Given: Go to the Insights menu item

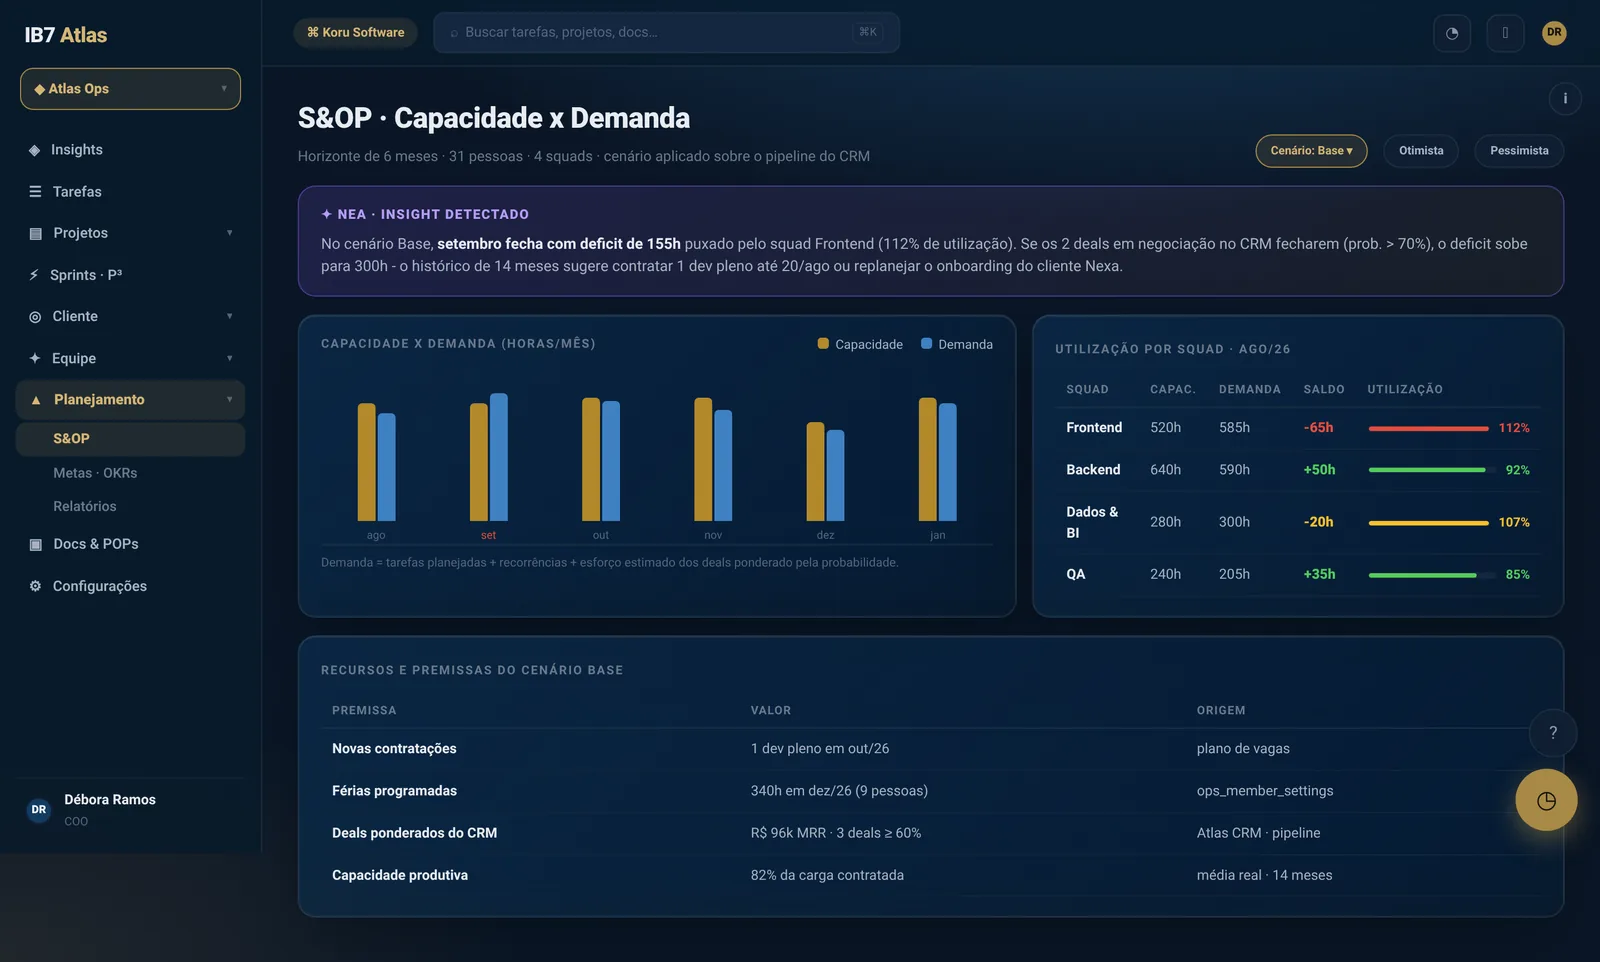Looking at the screenshot, I should (130, 150).
